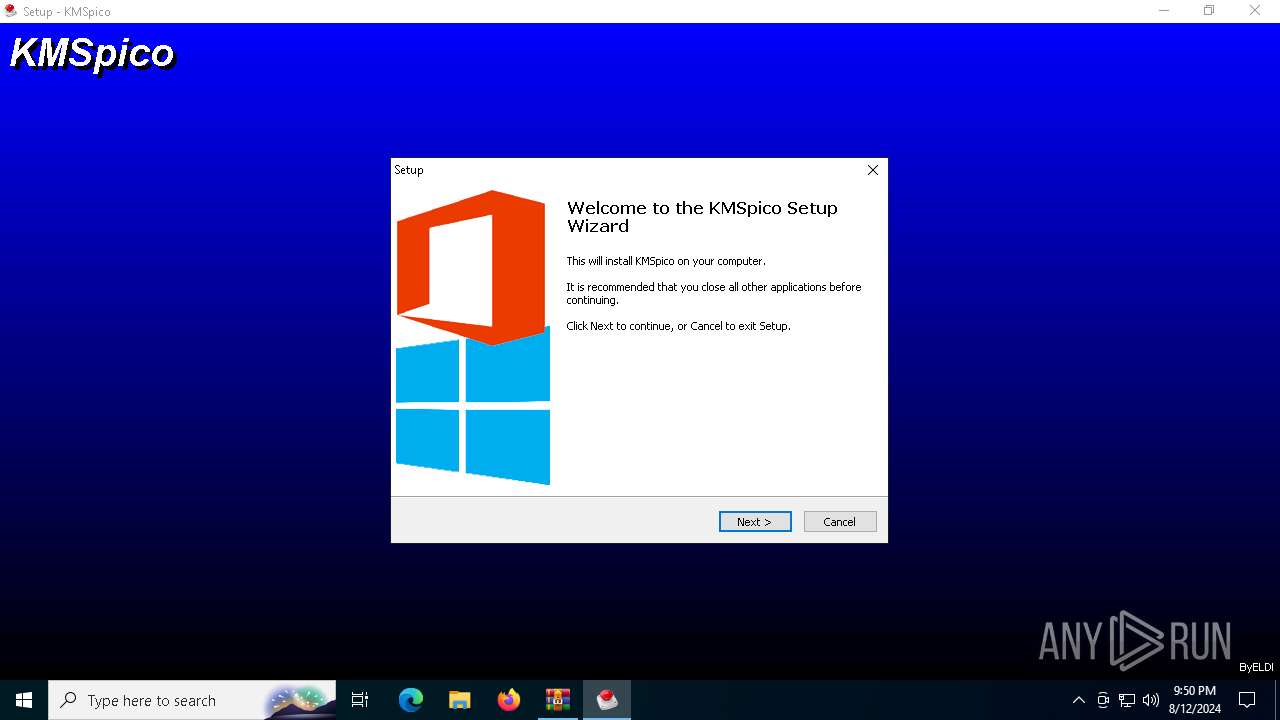Open the clock showing 9:50 PM
Image resolution: width=1280 pixels, height=720 pixels.
click(x=1194, y=700)
